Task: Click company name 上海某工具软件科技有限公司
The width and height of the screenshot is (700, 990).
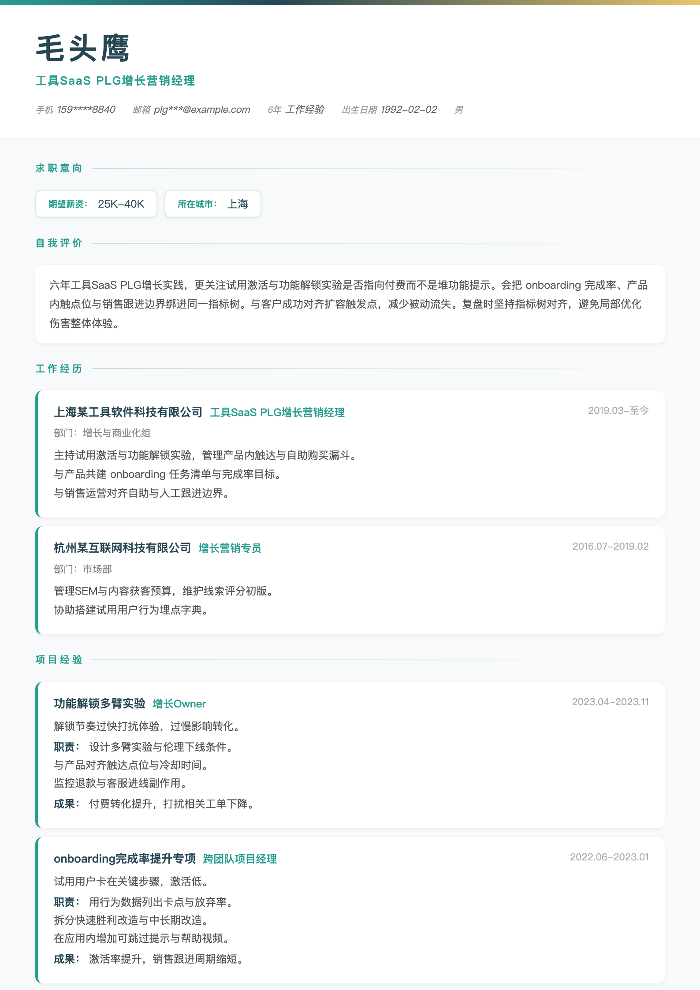Action: pos(128,412)
